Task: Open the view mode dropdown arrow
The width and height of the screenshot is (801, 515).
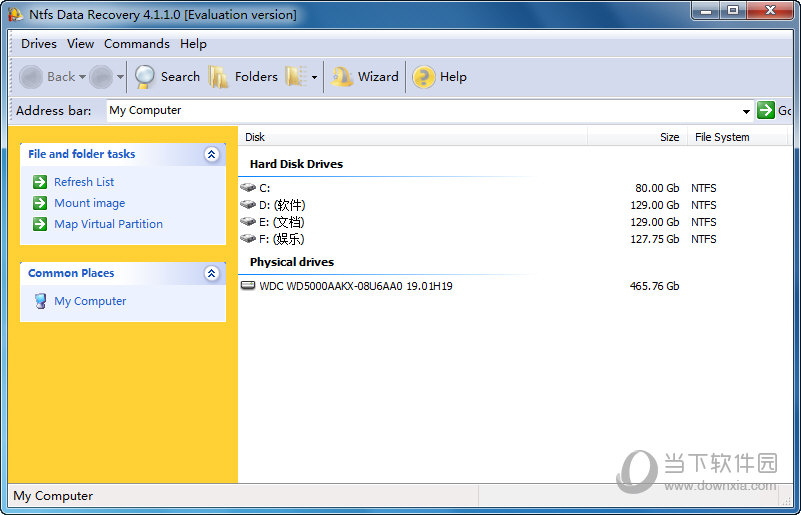Action: (314, 77)
